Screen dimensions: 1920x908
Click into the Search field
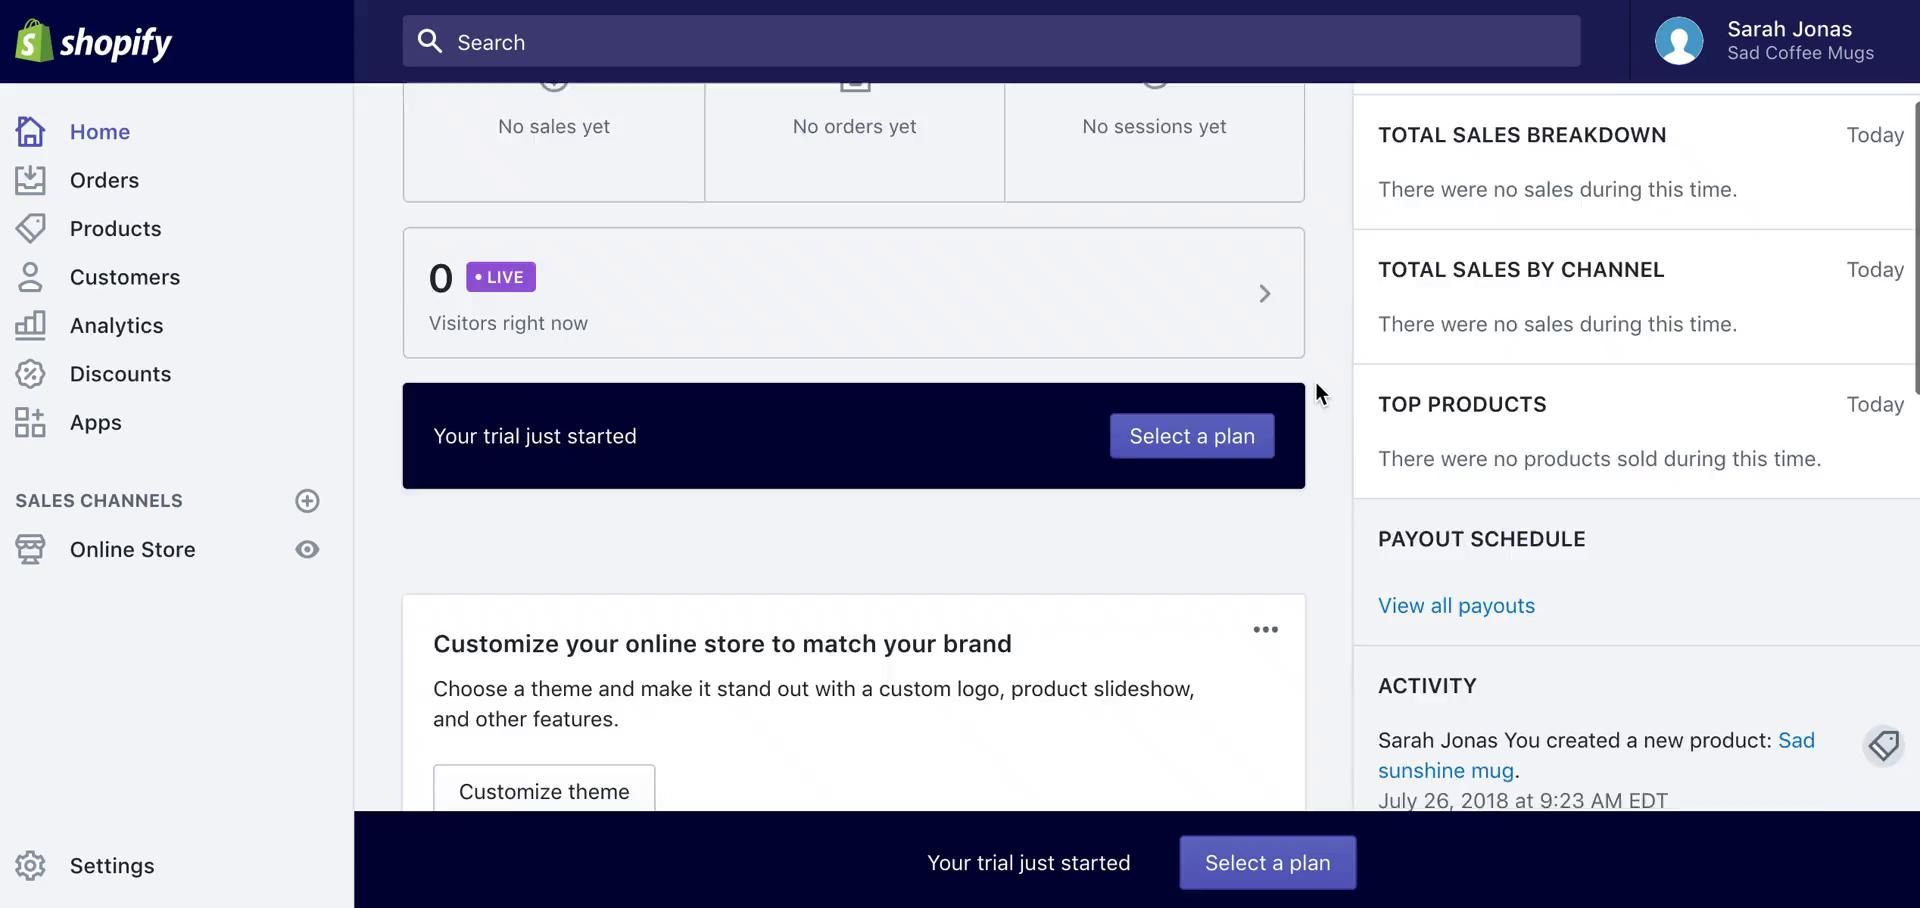990,42
